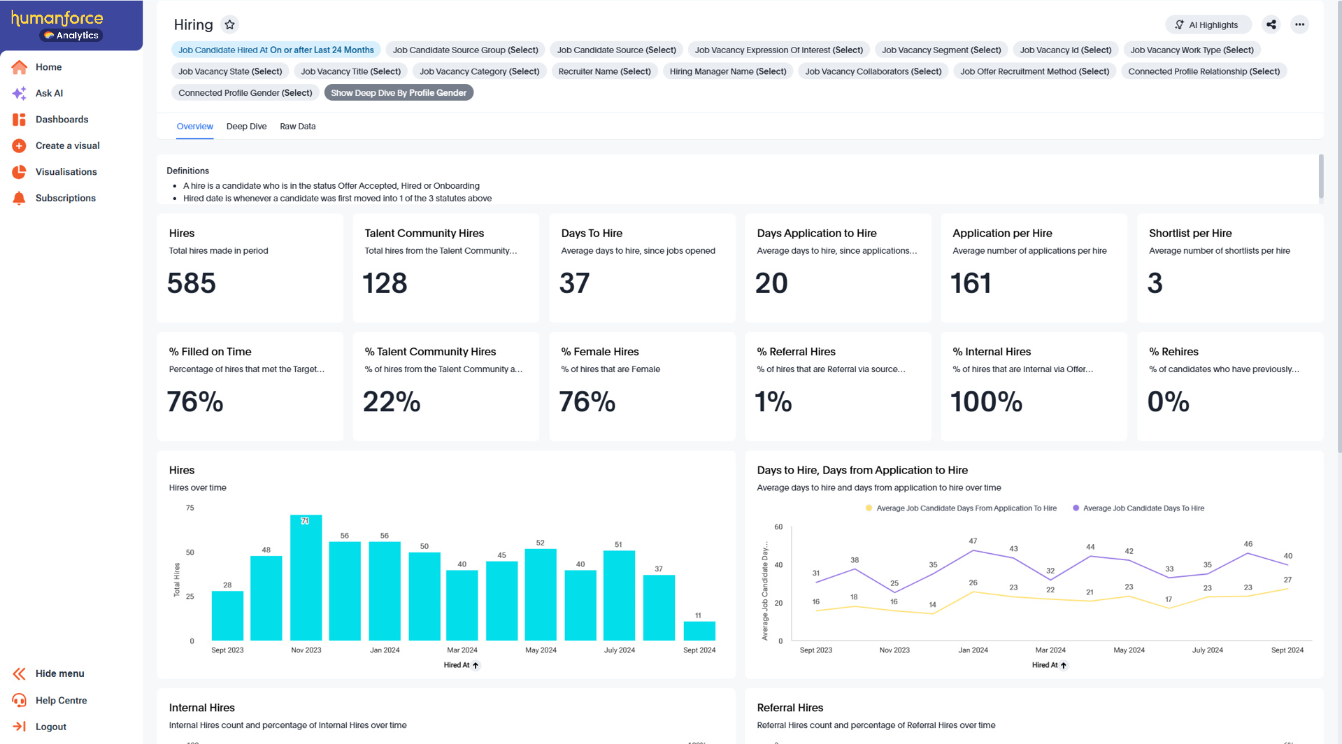Screen dimensions: 1342x744
Task: Go to Home via the sidebar icon
Action: [x=18, y=67]
